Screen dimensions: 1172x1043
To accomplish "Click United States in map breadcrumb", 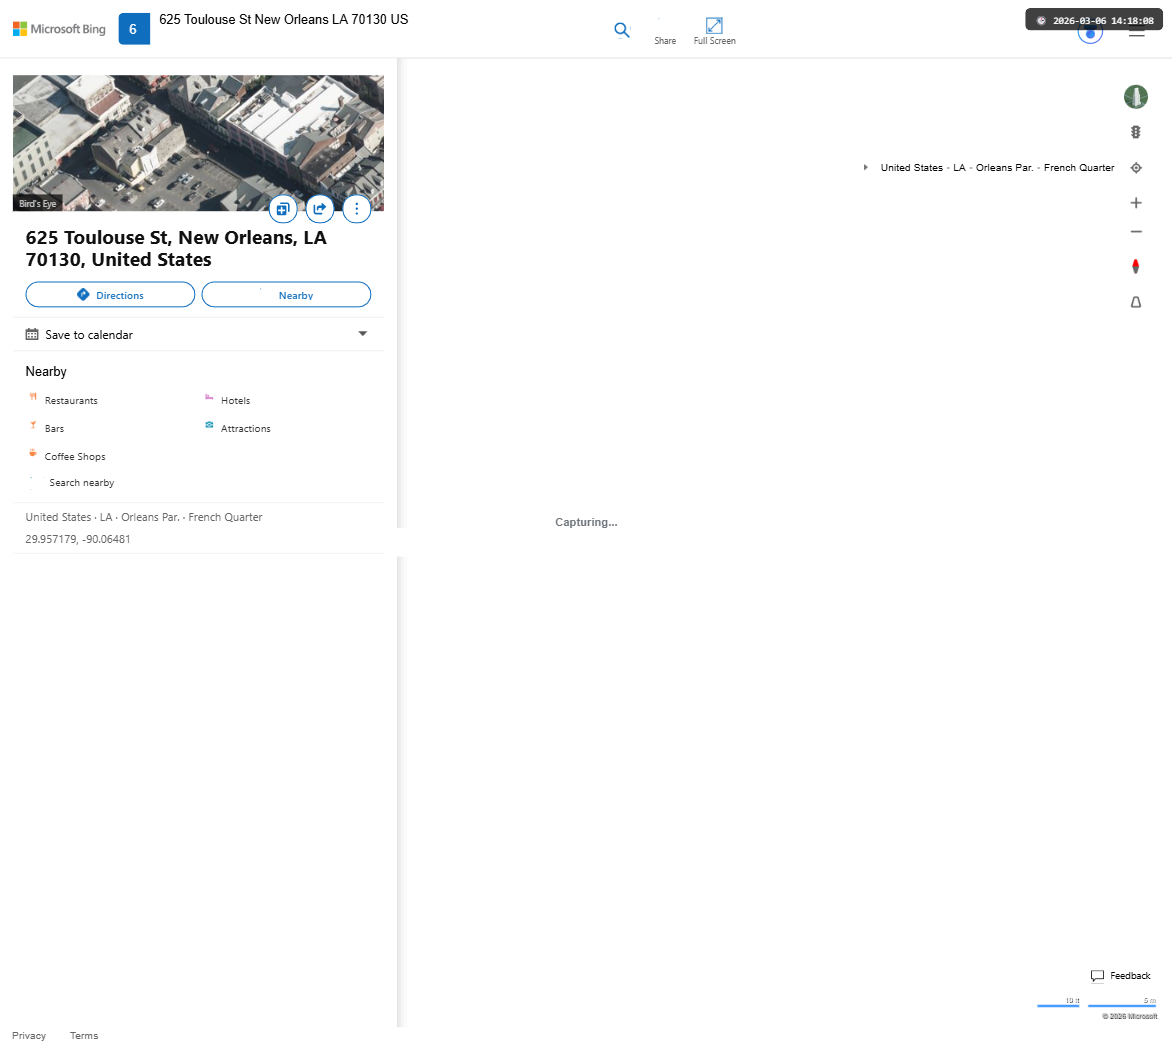I will (911, 167).
